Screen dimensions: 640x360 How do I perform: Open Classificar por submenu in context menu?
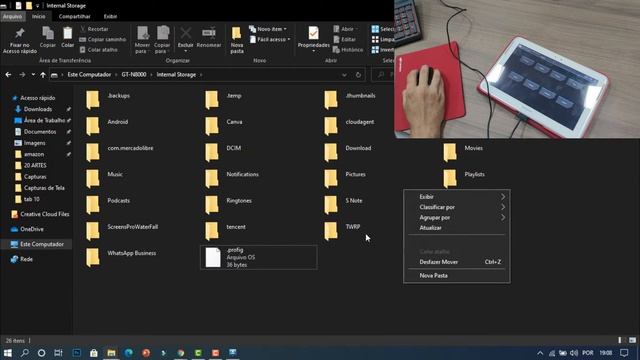point(456,207)
